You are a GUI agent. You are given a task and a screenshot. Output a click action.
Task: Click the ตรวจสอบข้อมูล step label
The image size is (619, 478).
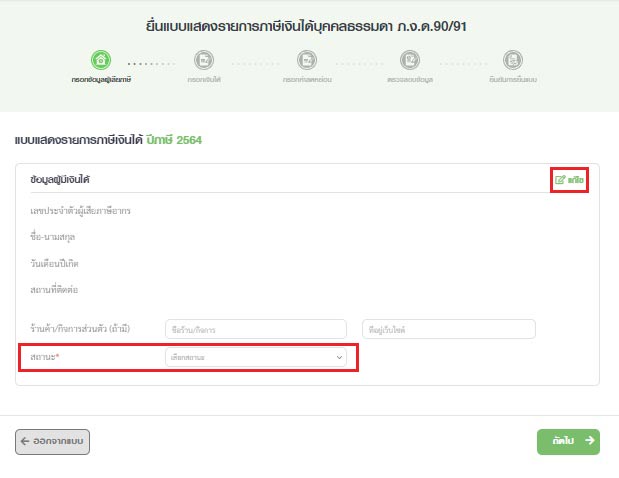pos(410,80)
